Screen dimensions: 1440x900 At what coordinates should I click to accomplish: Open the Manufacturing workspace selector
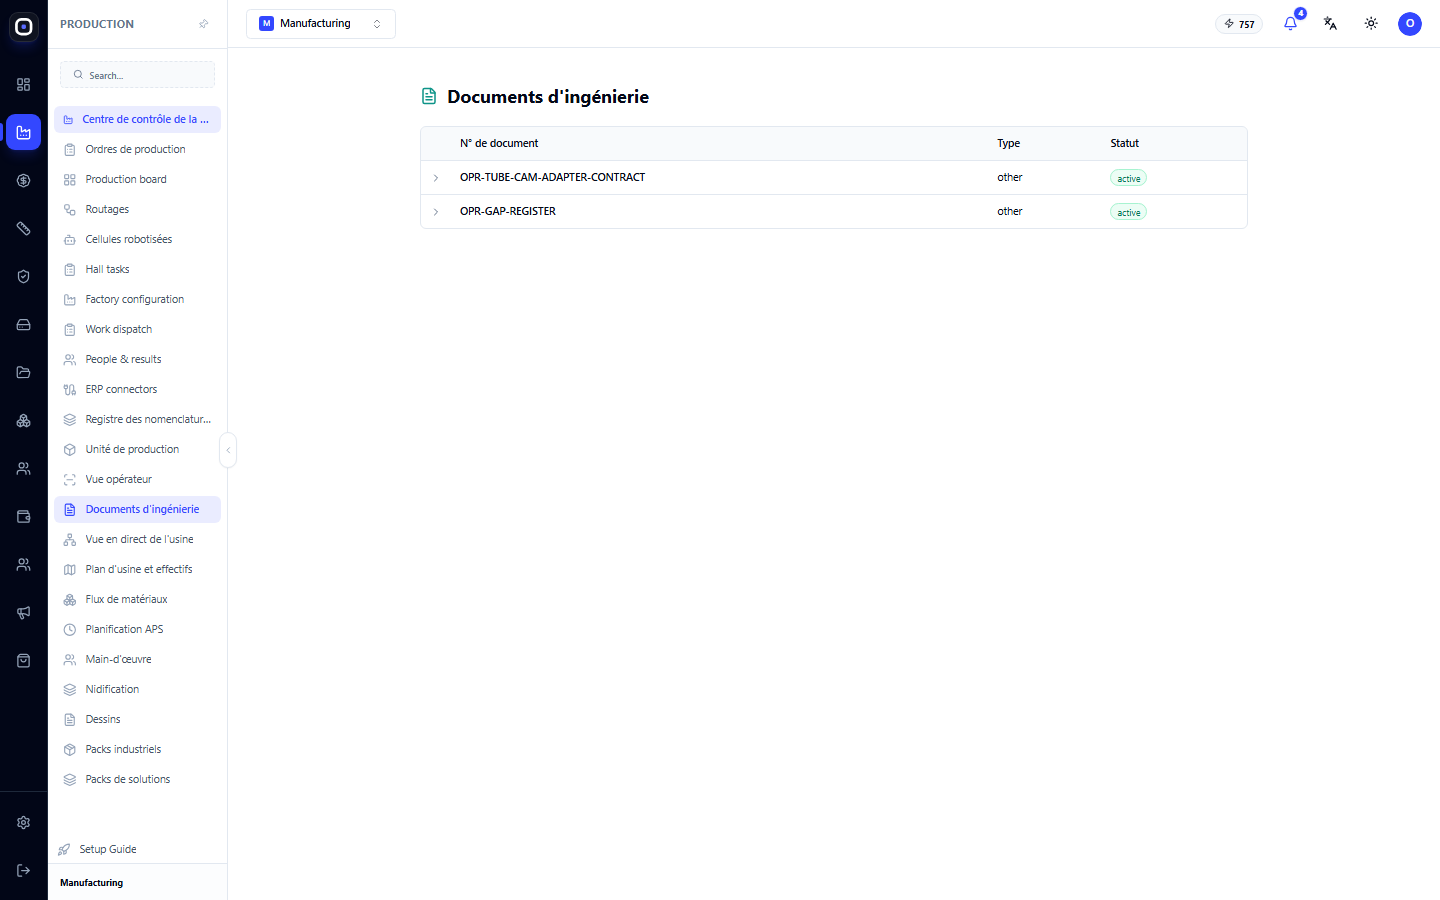[321, 24]
